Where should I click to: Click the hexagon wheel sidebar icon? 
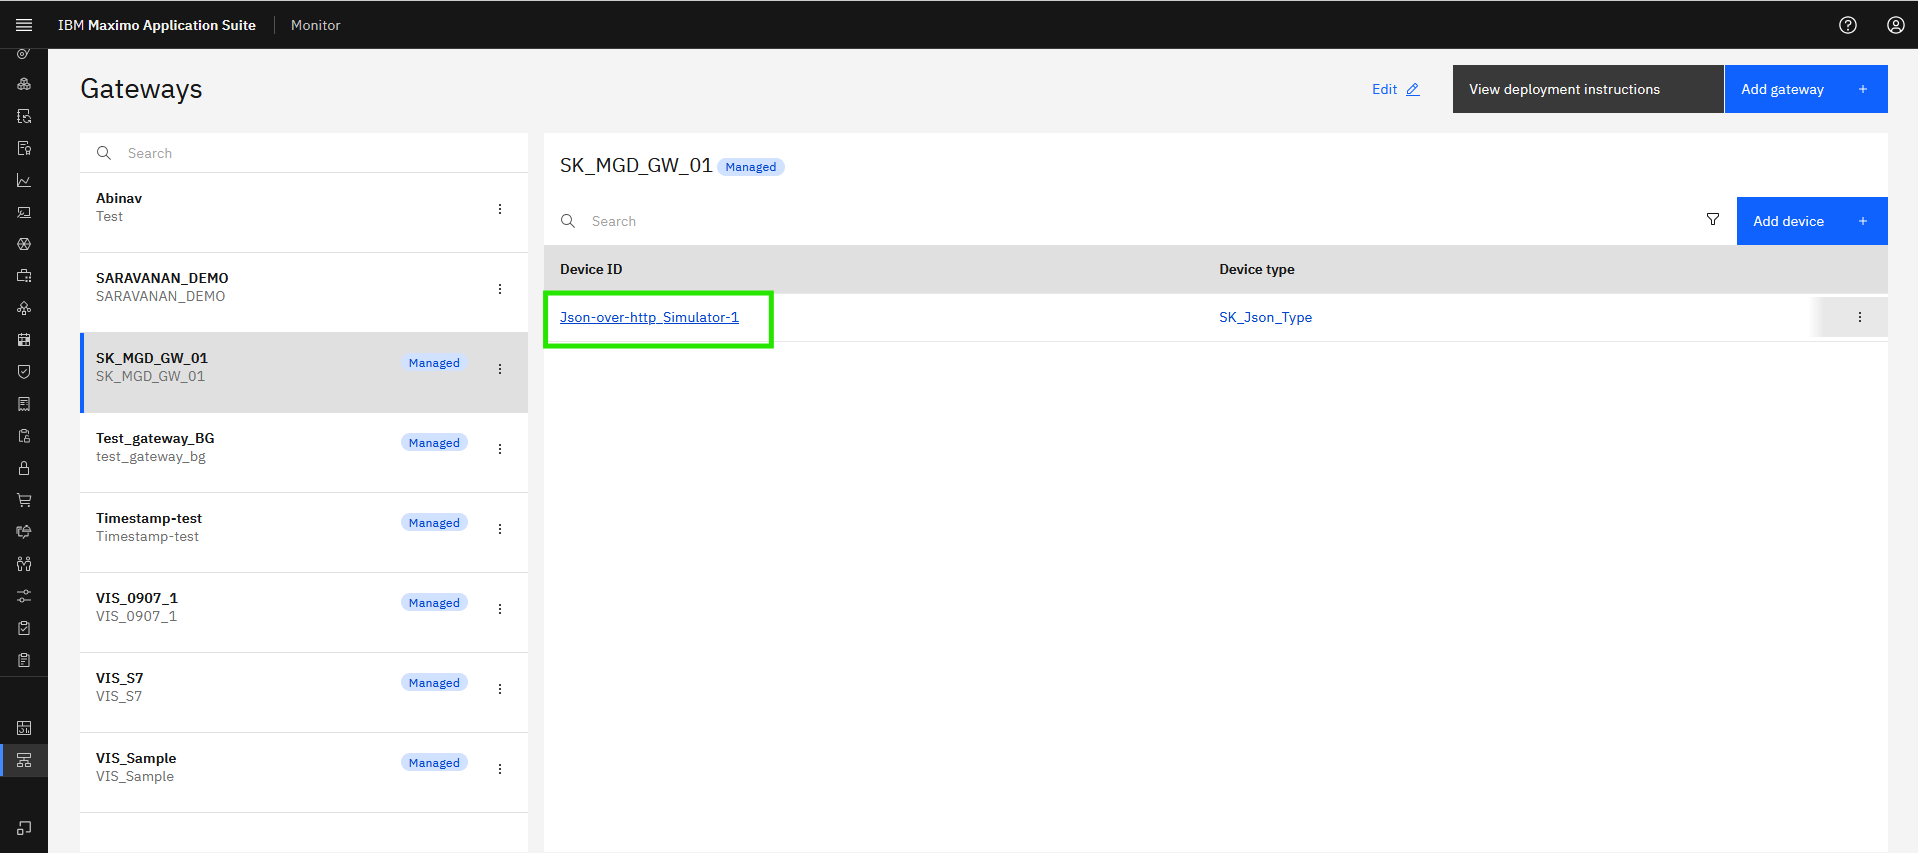coord(24,244)
